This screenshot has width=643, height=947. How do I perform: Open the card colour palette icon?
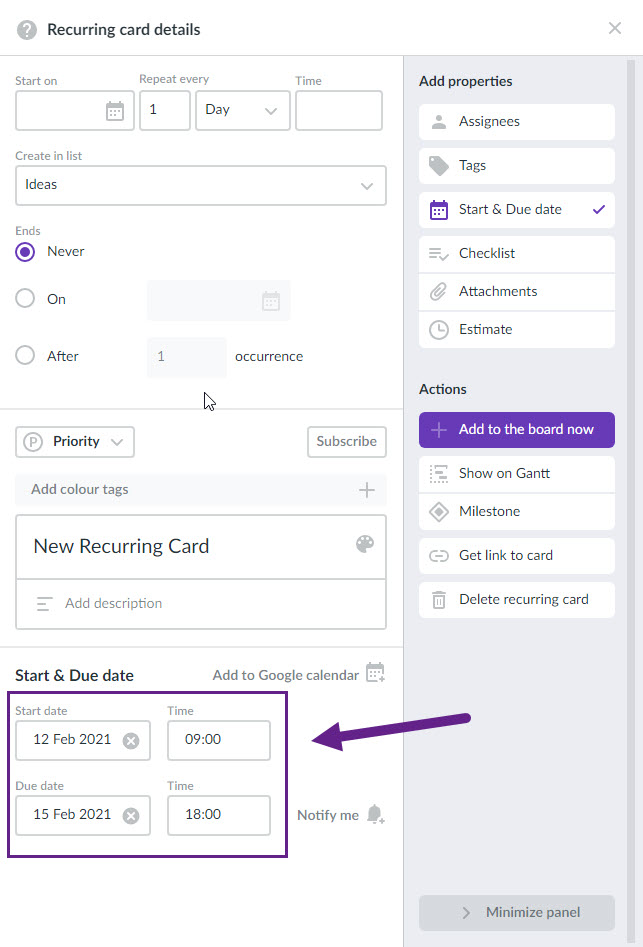point(365,544)
